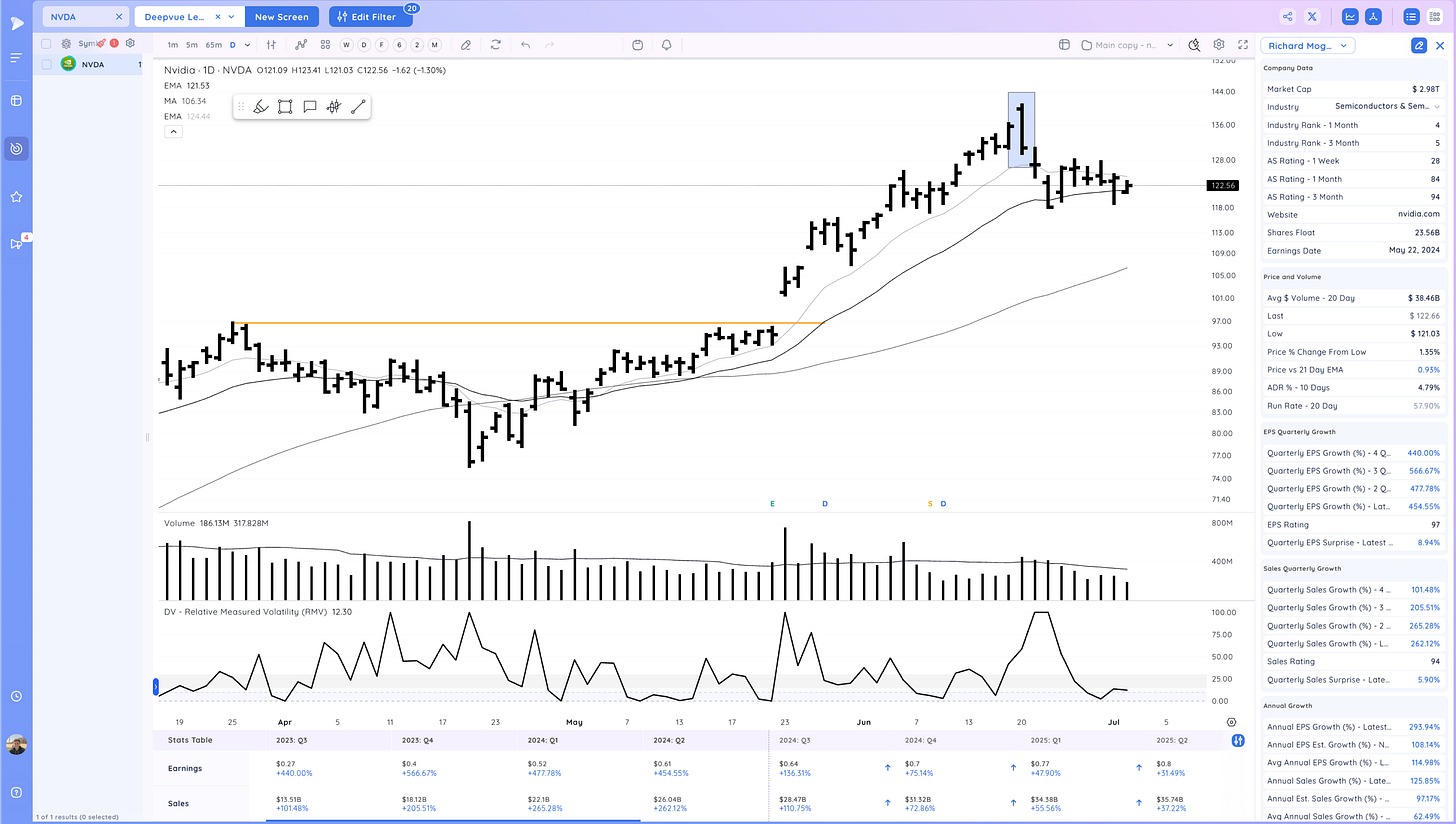Viewport: 1456px width, 824px height.
Task: Open the alerts bell icon
Action: click(x=666, y=45)
